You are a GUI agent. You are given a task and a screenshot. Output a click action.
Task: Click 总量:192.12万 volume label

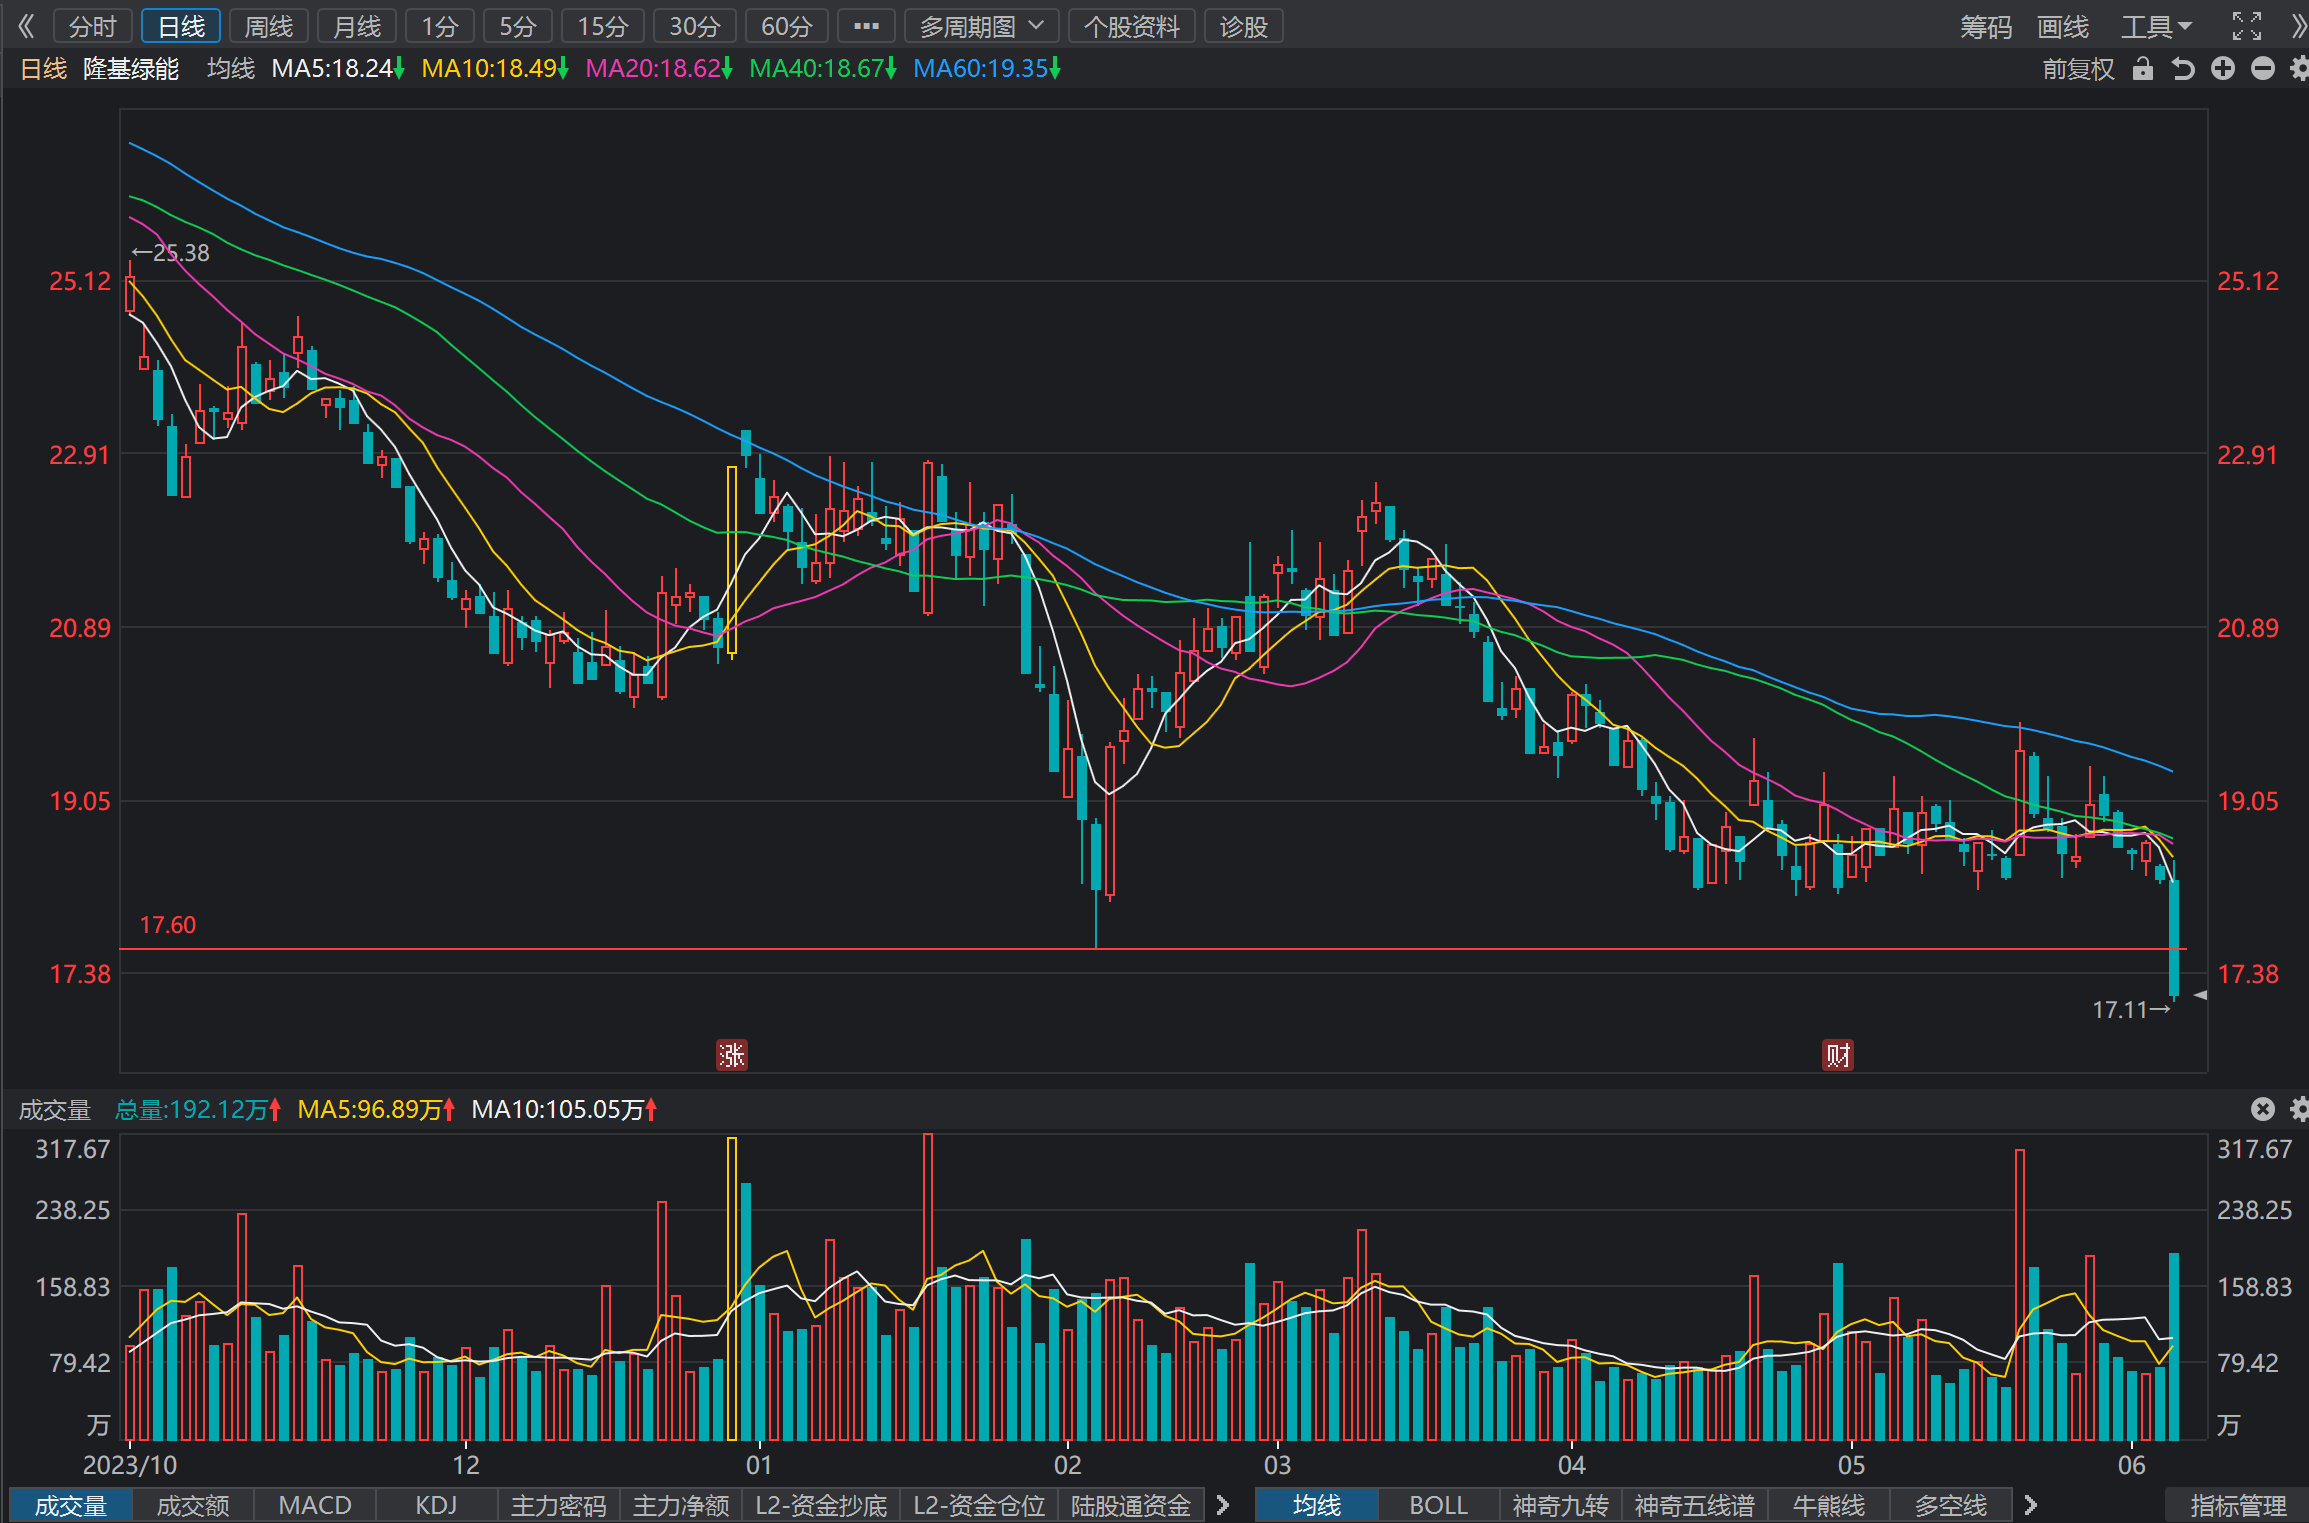pyautogui.click(x=198, y=1109)
